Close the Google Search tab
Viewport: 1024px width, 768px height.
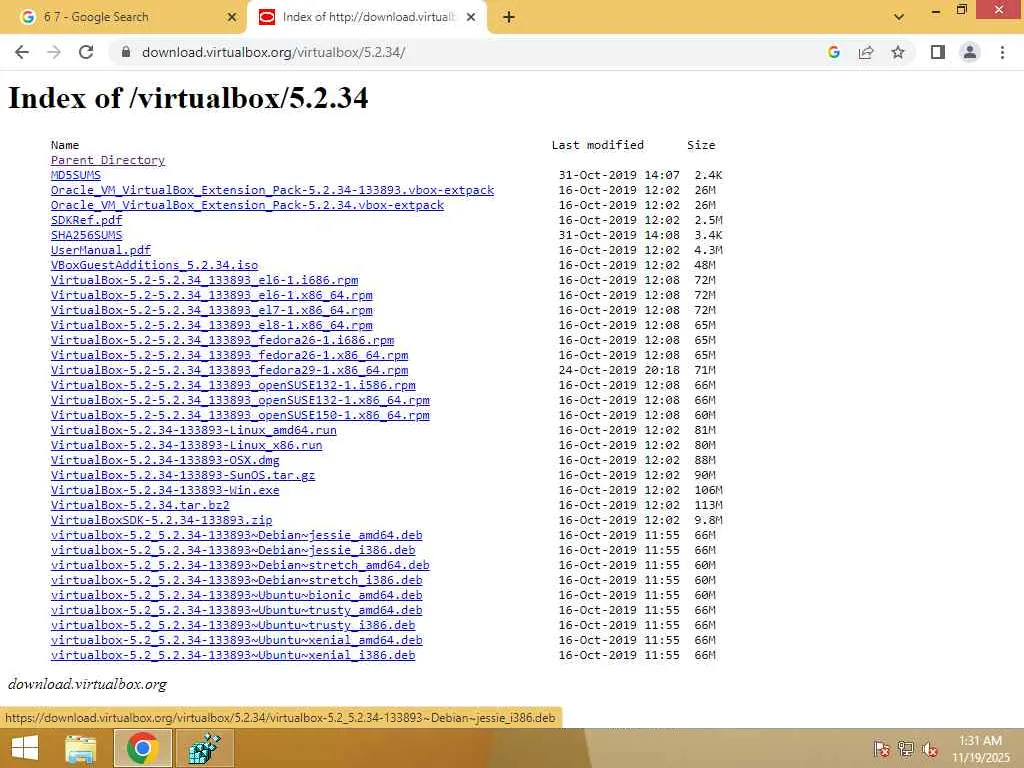click(232, 17)
